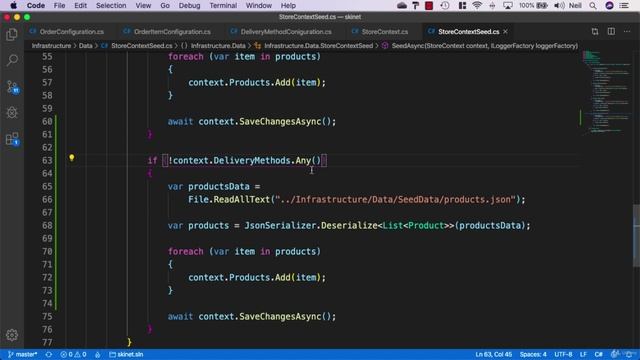Open the Explorer view in activity bar
The height and width of the screenshot is (360, 640).
pyautogui.click(x=12, y=35)
